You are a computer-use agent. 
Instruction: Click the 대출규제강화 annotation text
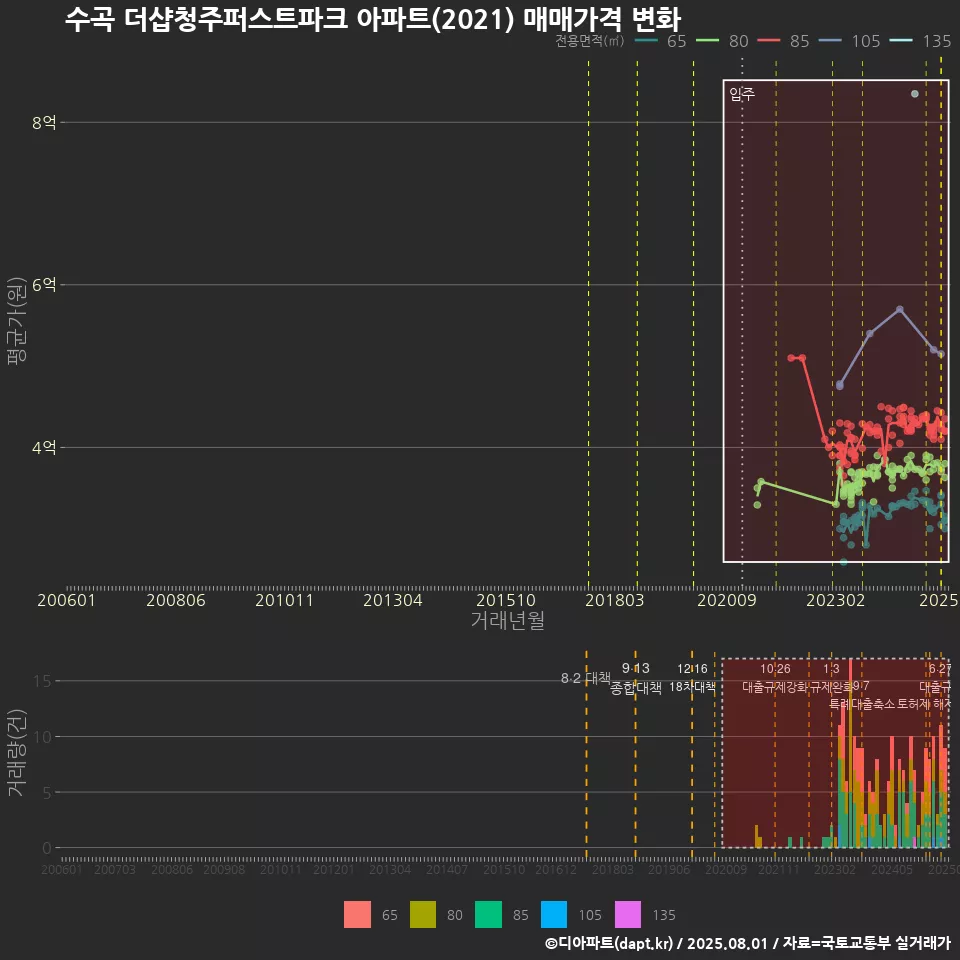[x=775, y=687]
